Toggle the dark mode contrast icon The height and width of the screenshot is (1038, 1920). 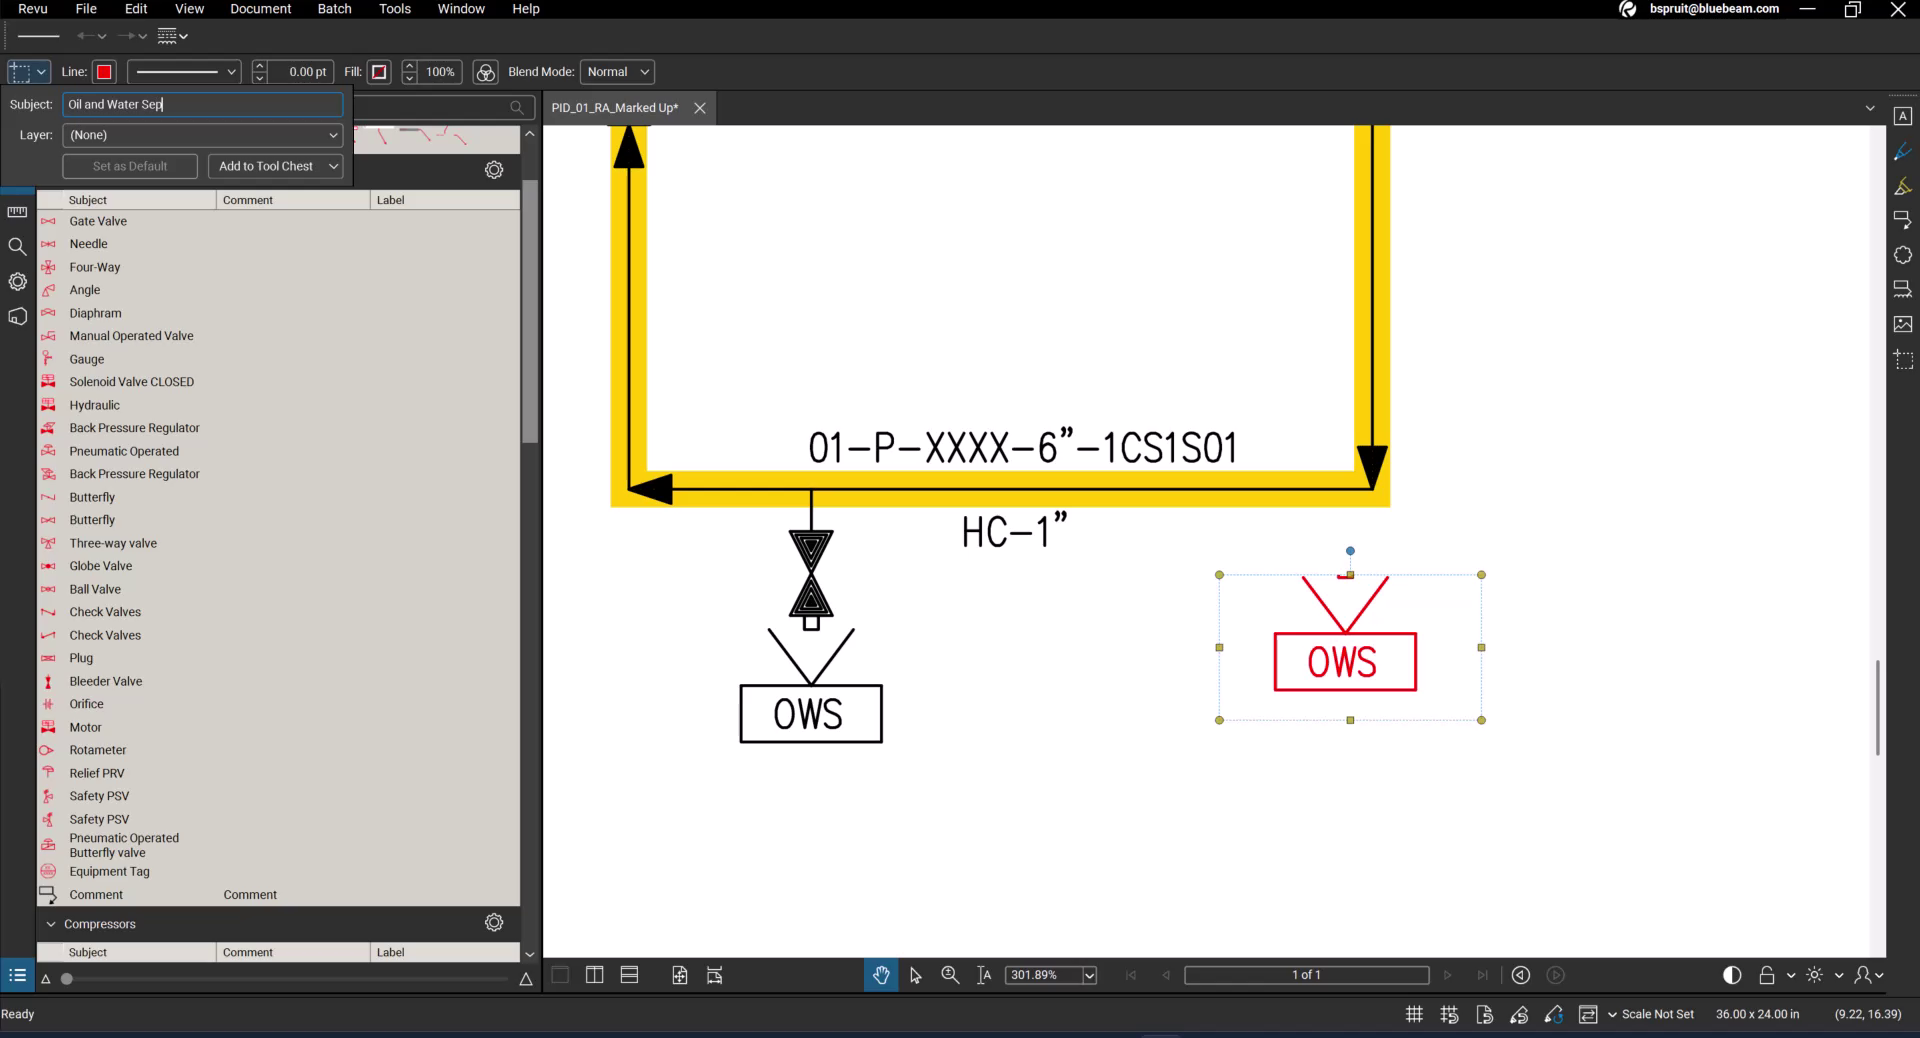(x=1731, y=975)
